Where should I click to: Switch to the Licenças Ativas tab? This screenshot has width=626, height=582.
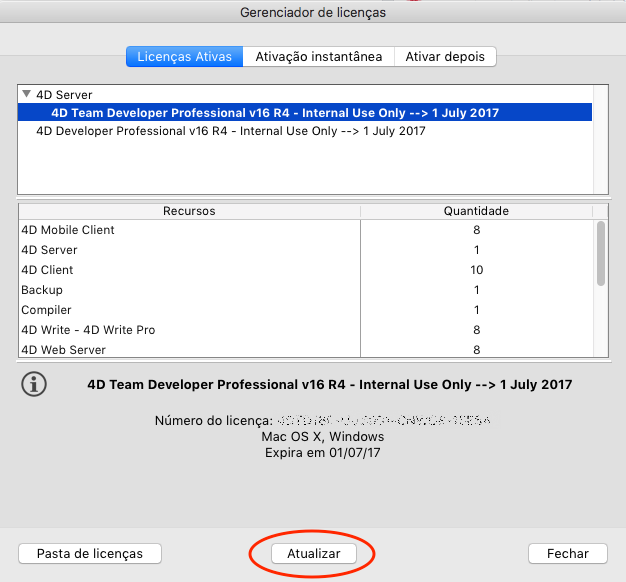click(x=185, y=57)
